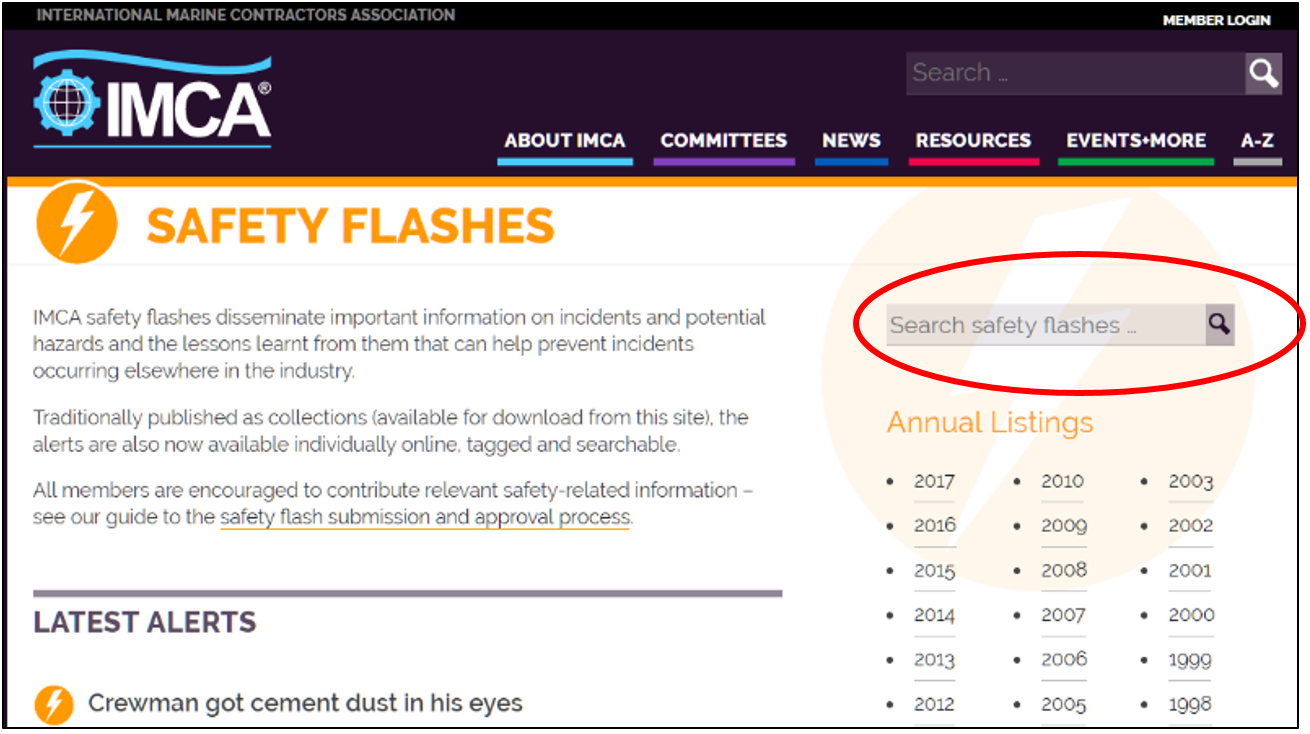Click the IMCA logo in header
This screenshot has width=1310, height=734.
tap(152, 100)
